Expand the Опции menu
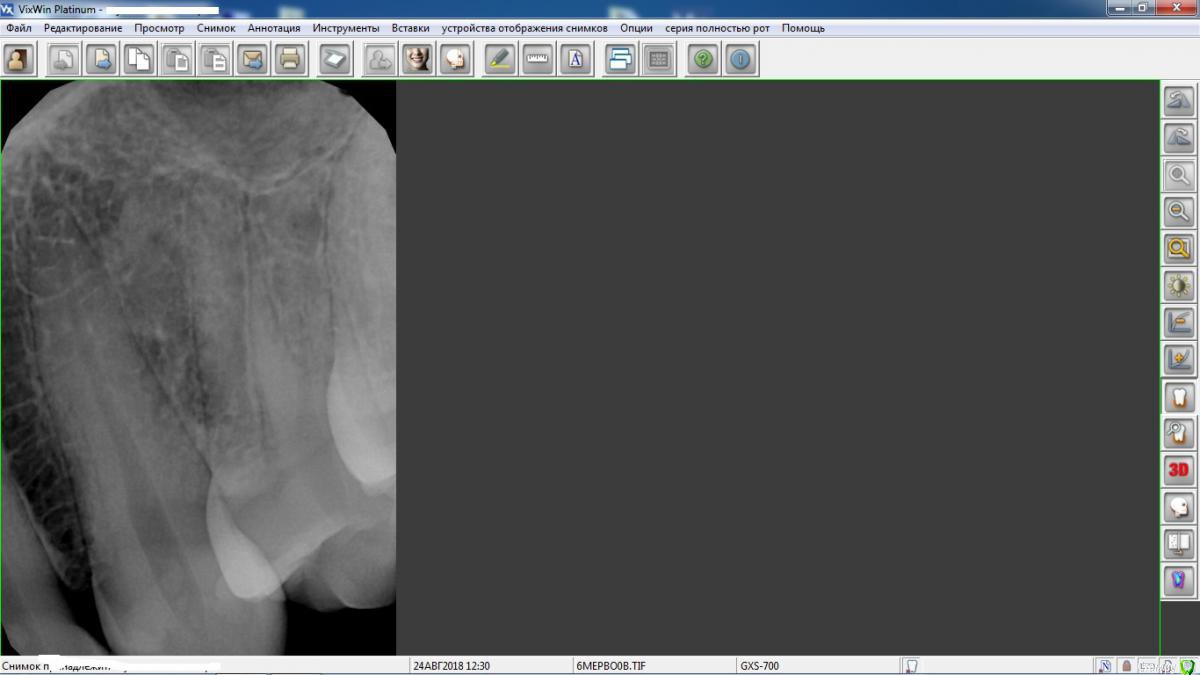Image resolution: width=1200 pixels, height=675 pixels. (636, 28)
